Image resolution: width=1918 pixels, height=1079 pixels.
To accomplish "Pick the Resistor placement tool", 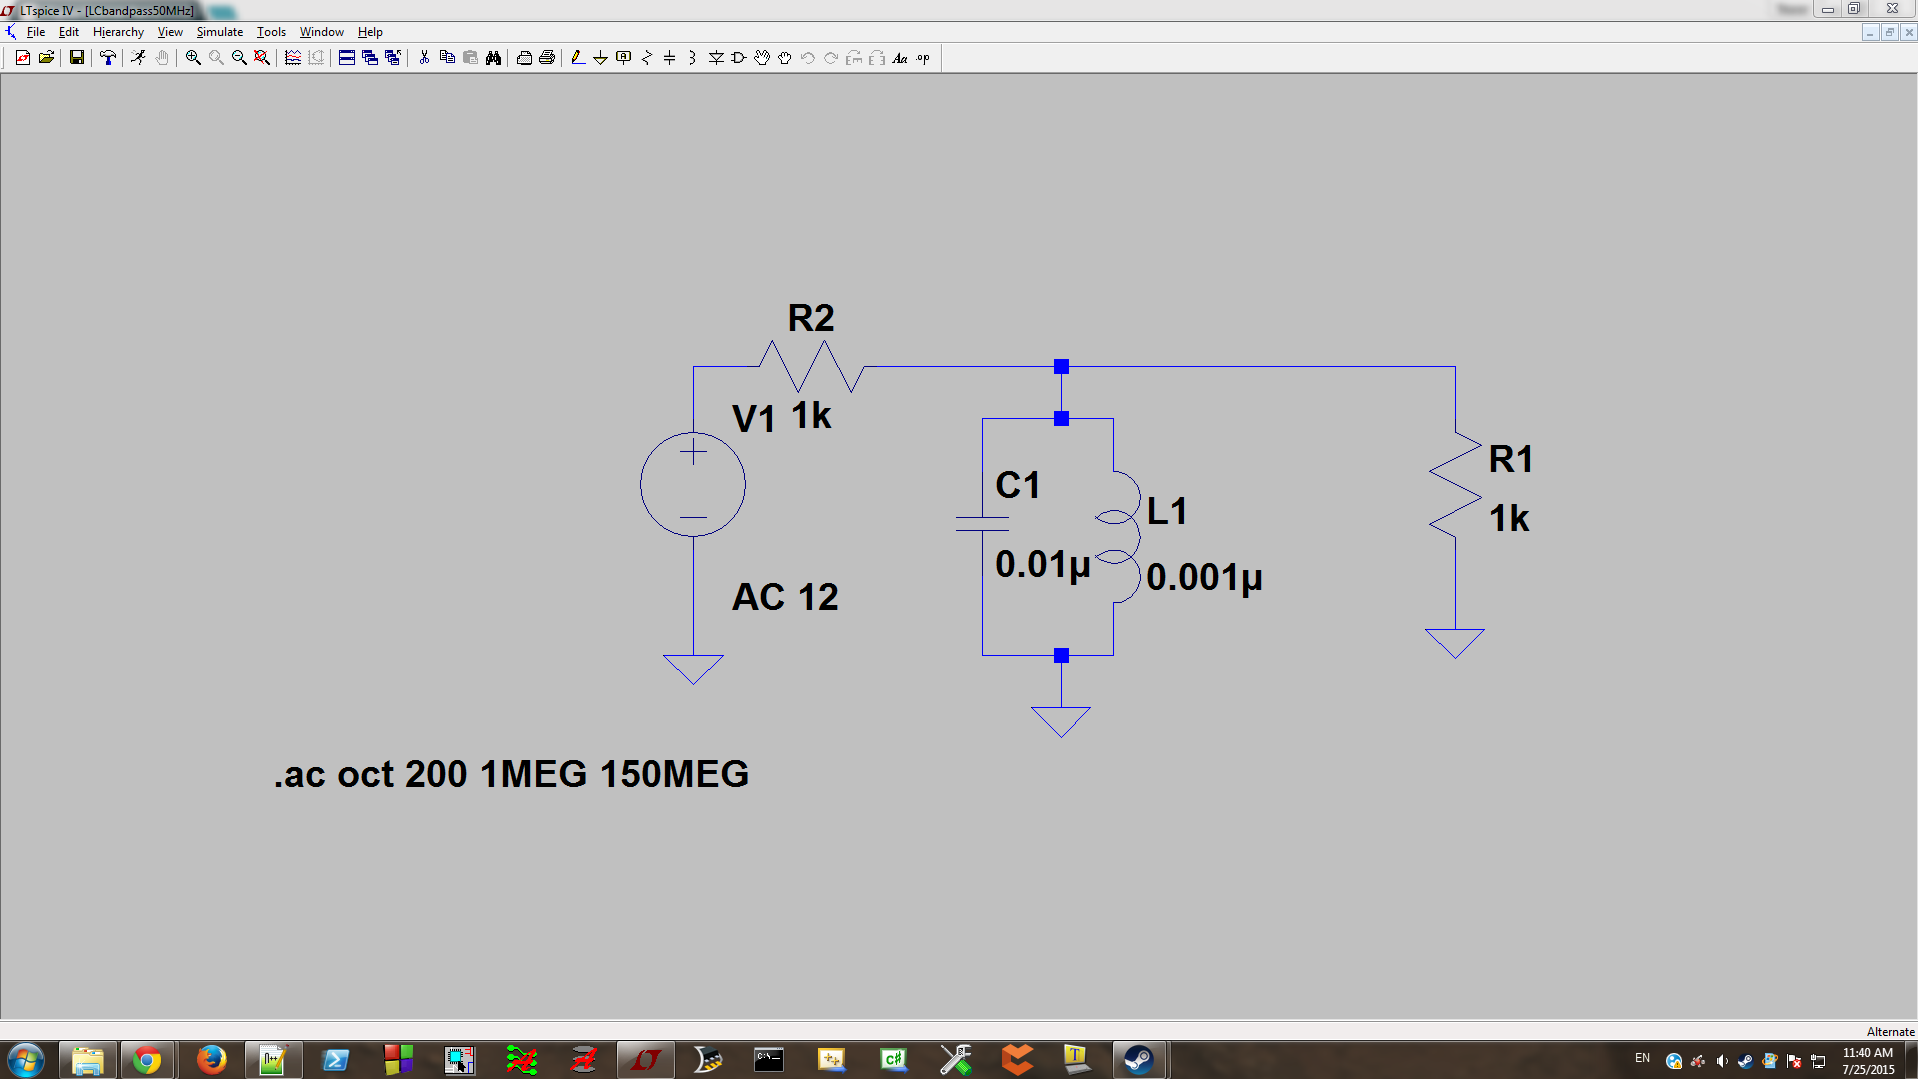I will (x=645, y=57).
